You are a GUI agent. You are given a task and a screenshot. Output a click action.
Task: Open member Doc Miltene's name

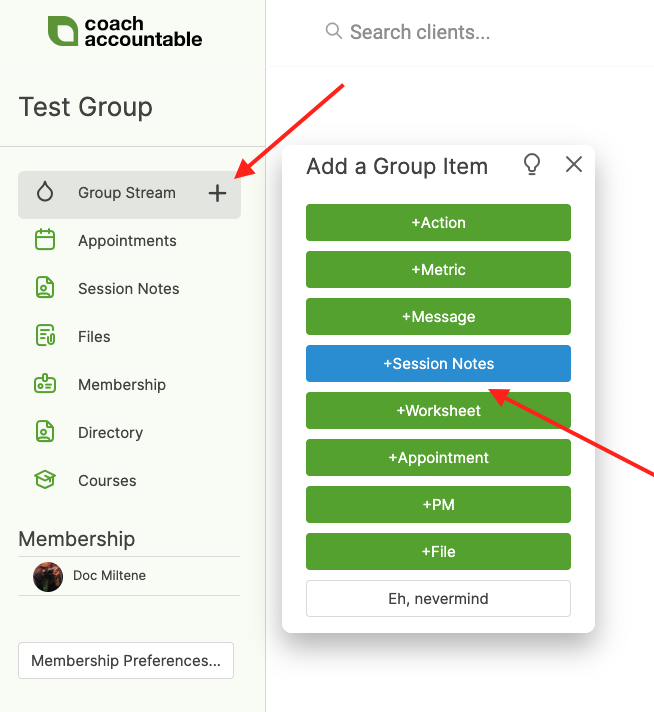tap(109, 575)
